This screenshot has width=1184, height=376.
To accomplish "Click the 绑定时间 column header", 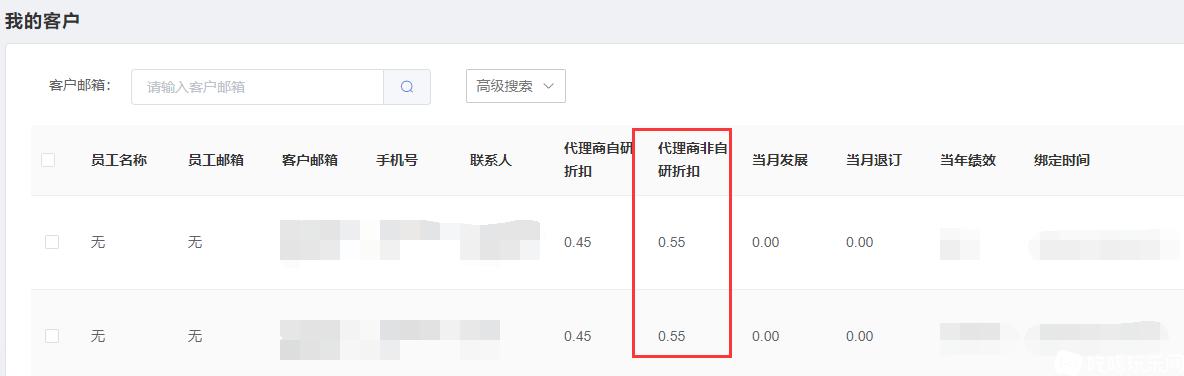I will coord(1062,160).
